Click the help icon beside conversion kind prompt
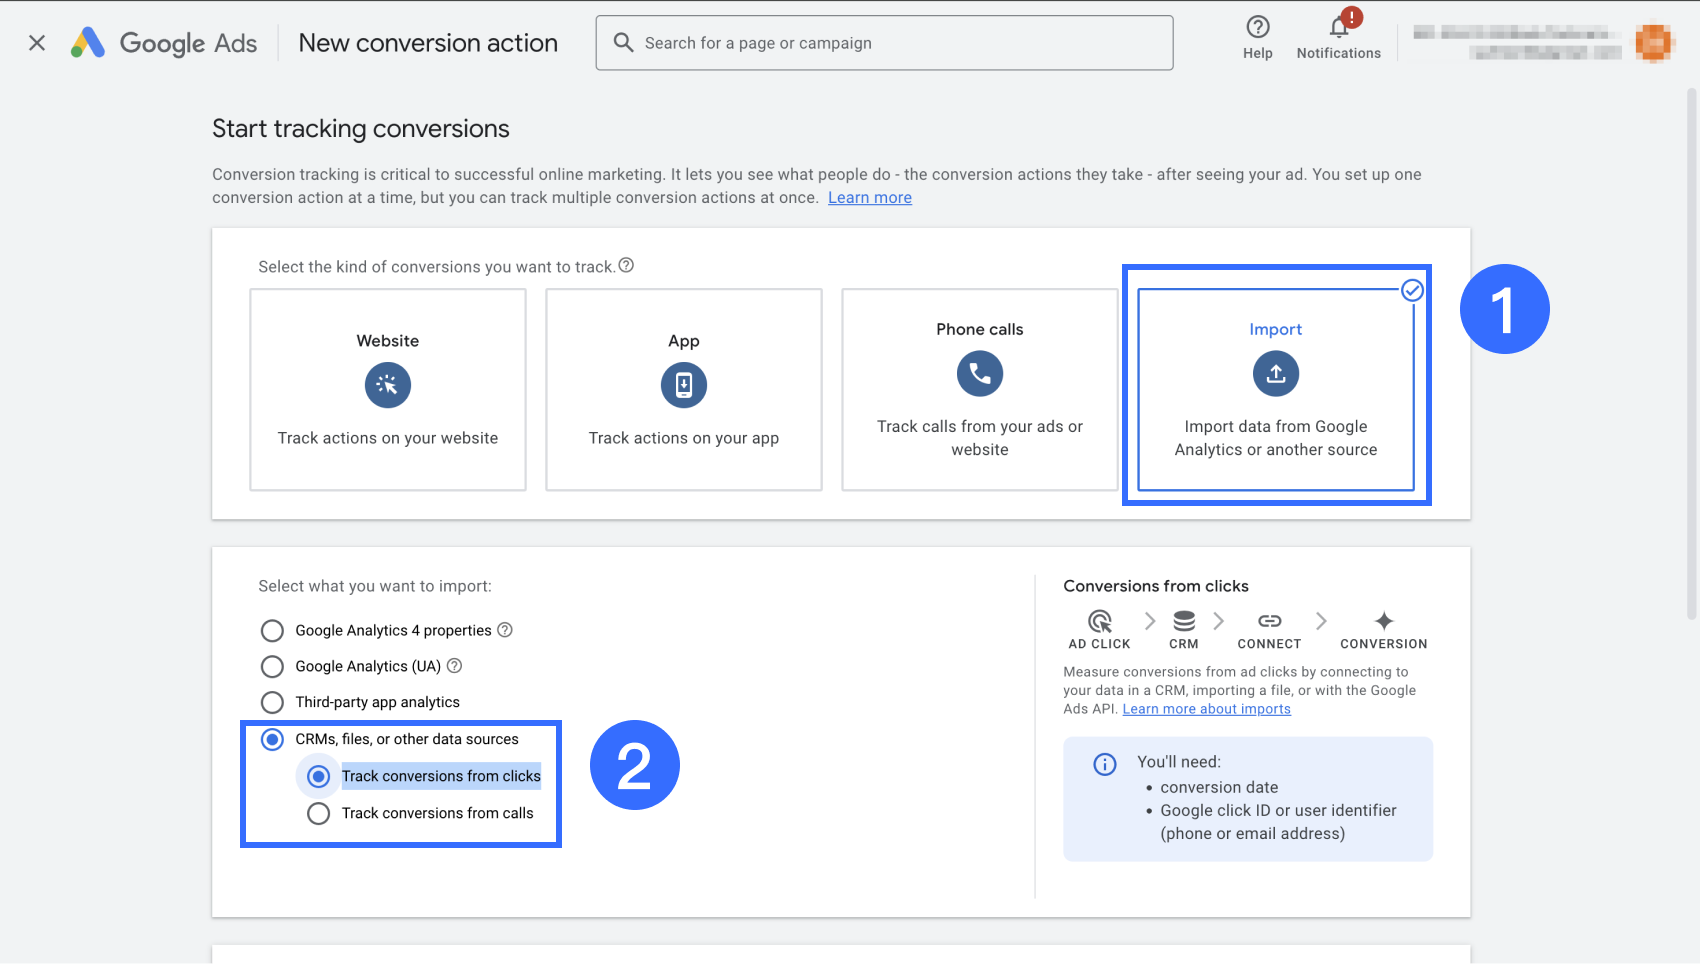Image resolution: width=1700 pixels, height=964 pixels. tap(626, 265)
